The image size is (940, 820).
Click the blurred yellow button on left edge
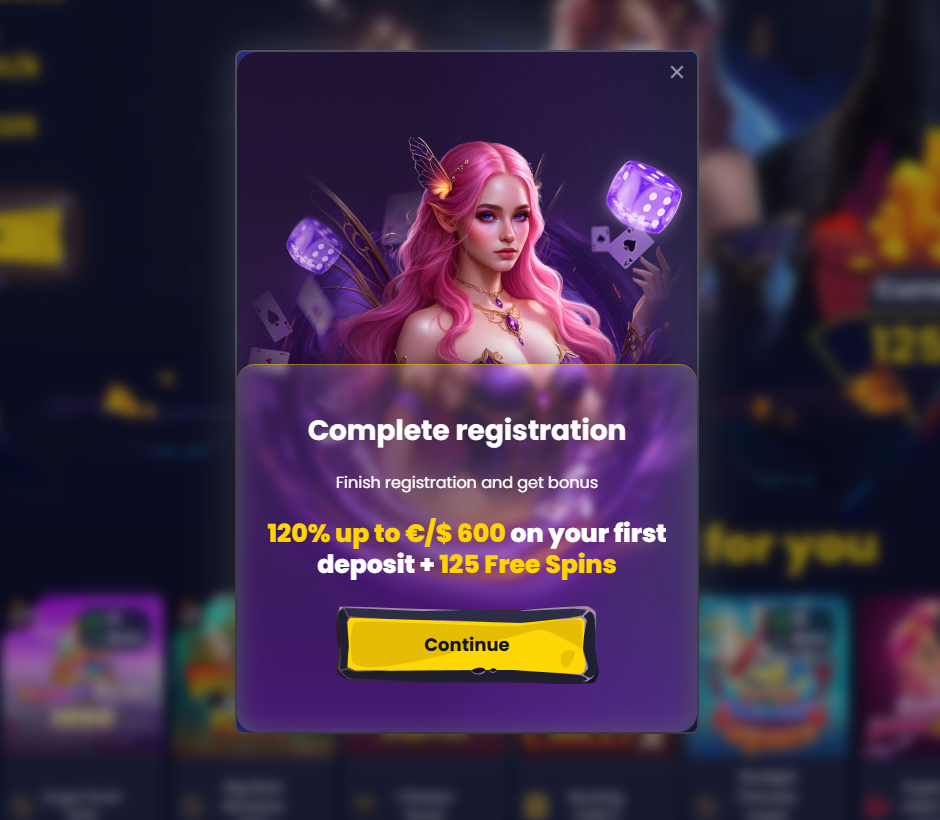32,236
